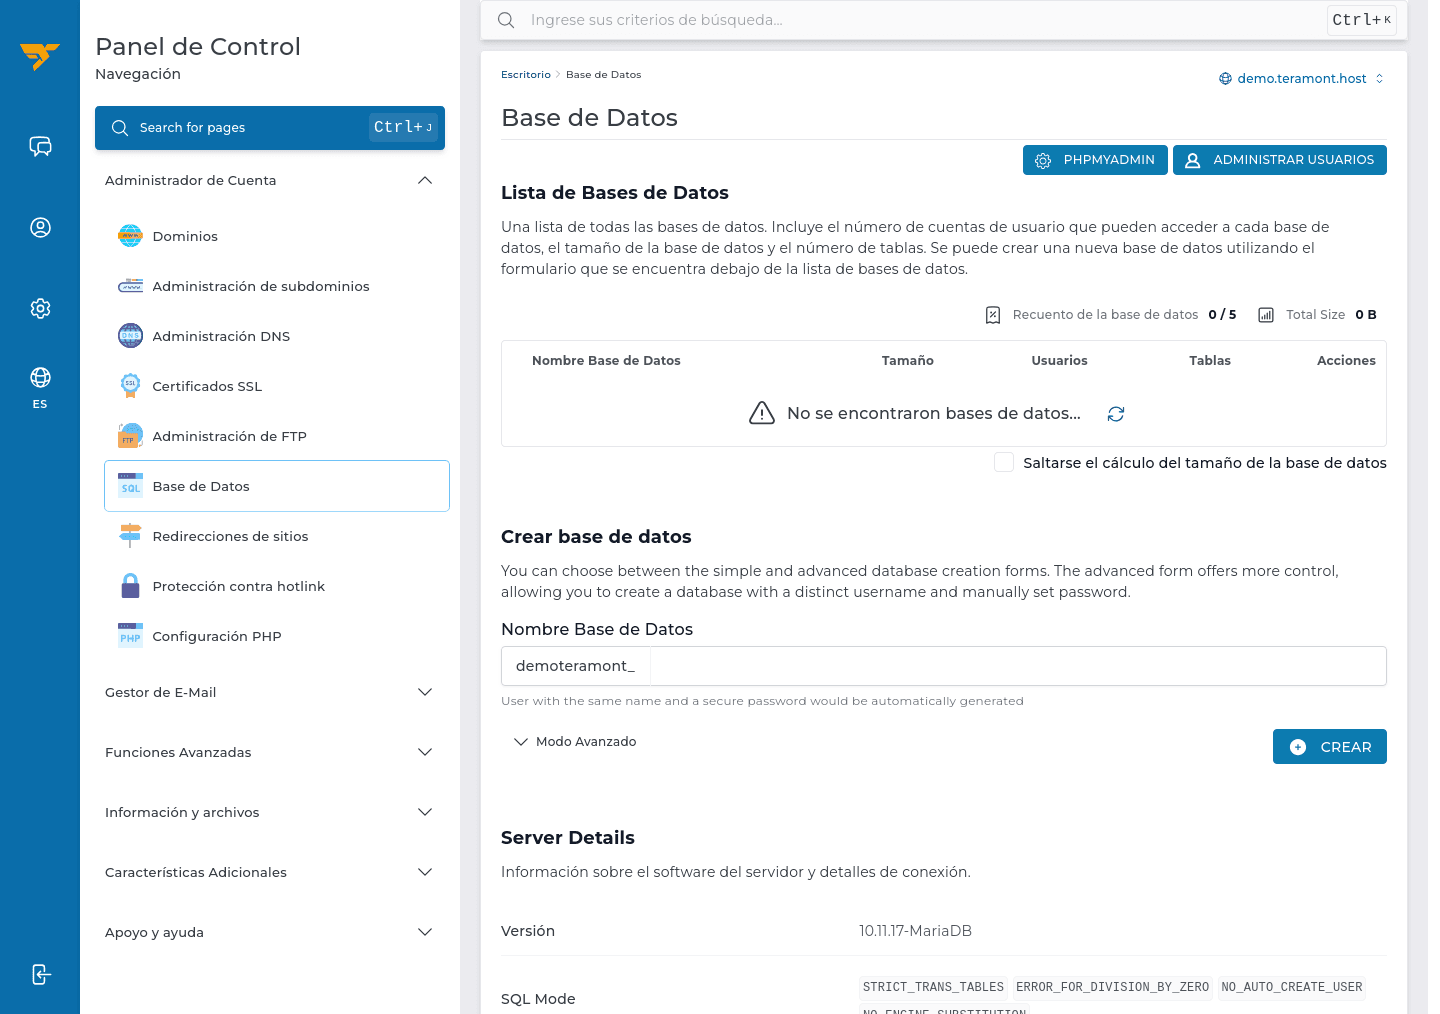Open the demo.teramont.host domain dropdown
The width and height of the screenshot is (1440, 1014).
[1301, 78]
